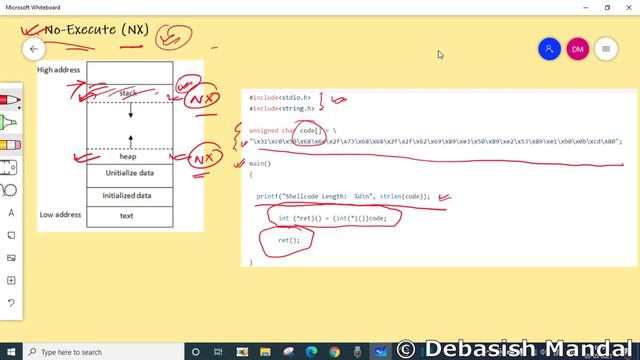This screenshot has width=640, height=360.
Task: Click the 'No-Execute (NX)' heading text
Action: coord(97,29)
